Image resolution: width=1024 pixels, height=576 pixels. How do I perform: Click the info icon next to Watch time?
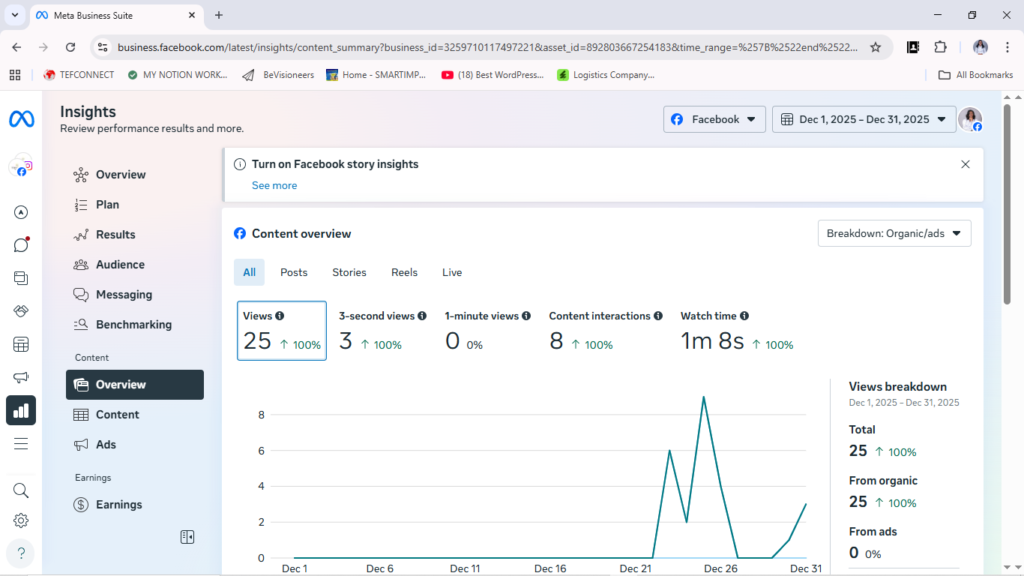pos(745,316)
